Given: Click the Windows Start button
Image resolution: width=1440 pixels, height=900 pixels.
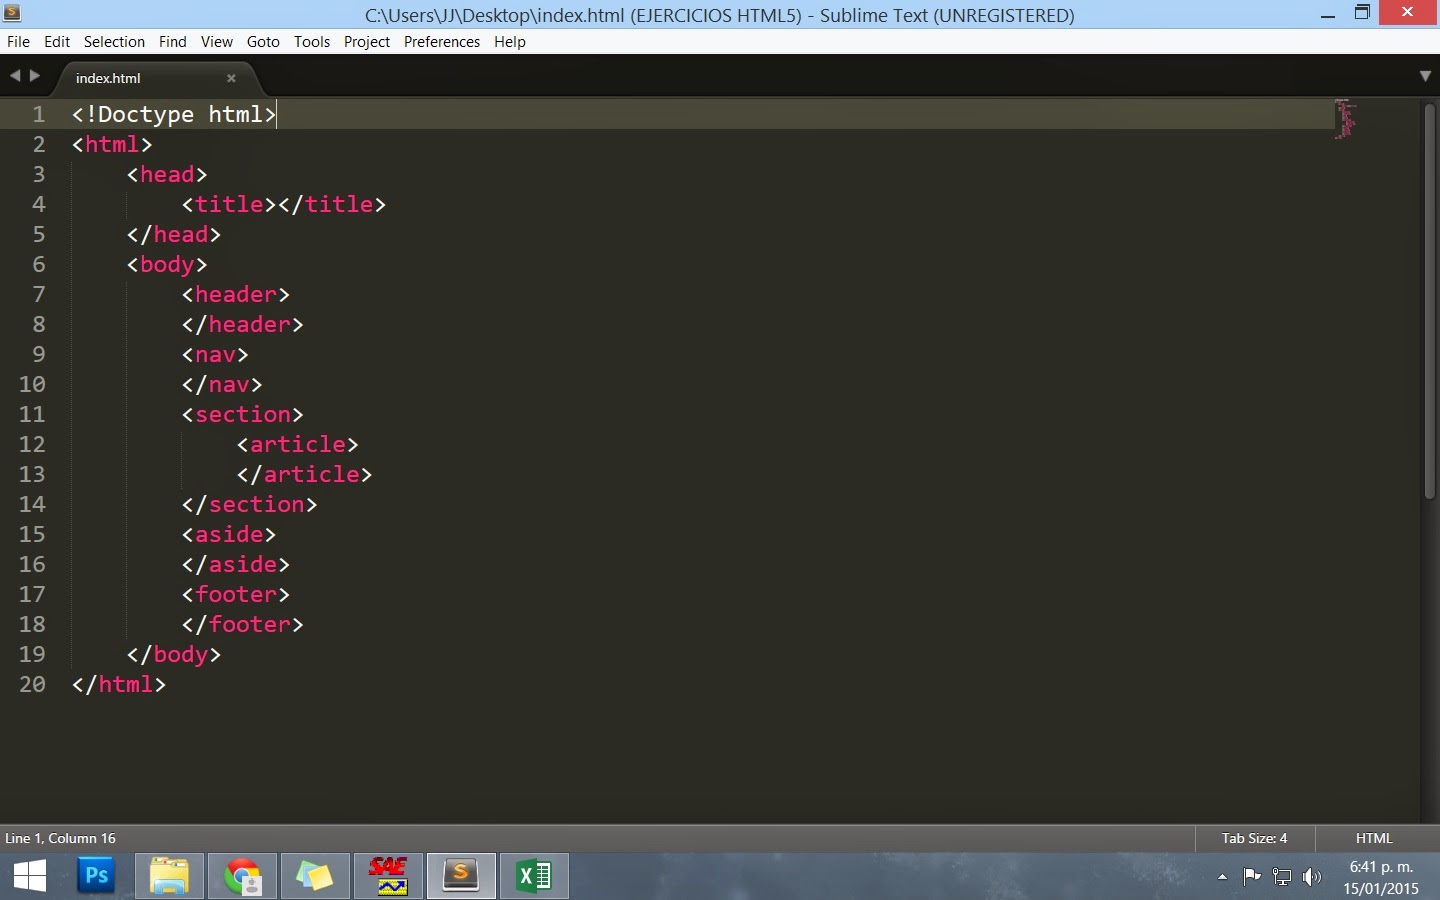Looking at the screenshot, I should click(29, 876).
